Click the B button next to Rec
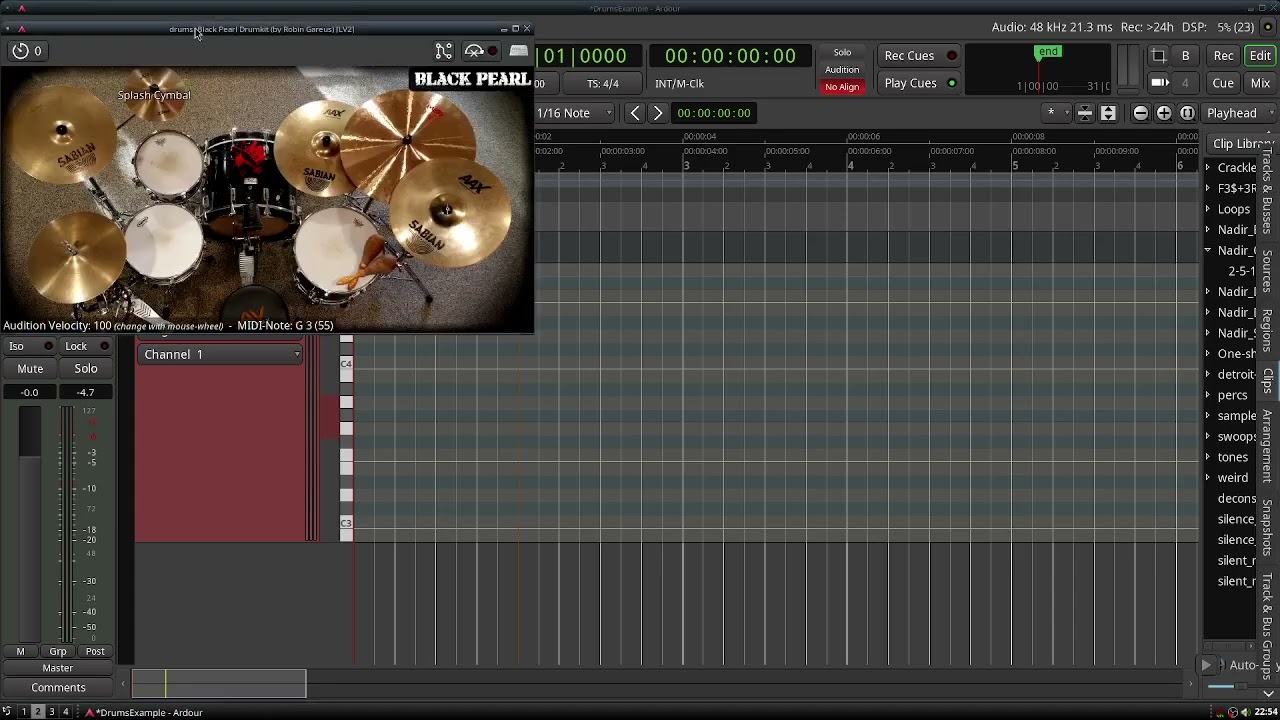This screenshot has width=1280, height=720. pyautogui.click(x=1185, y=56)
